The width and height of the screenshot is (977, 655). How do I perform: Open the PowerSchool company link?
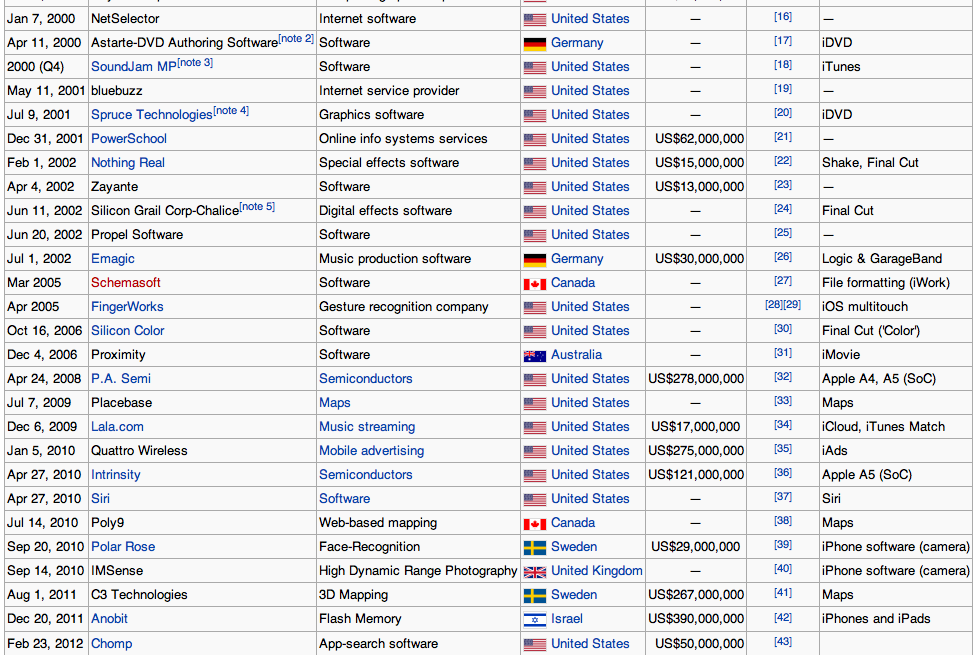coord(129,138)
